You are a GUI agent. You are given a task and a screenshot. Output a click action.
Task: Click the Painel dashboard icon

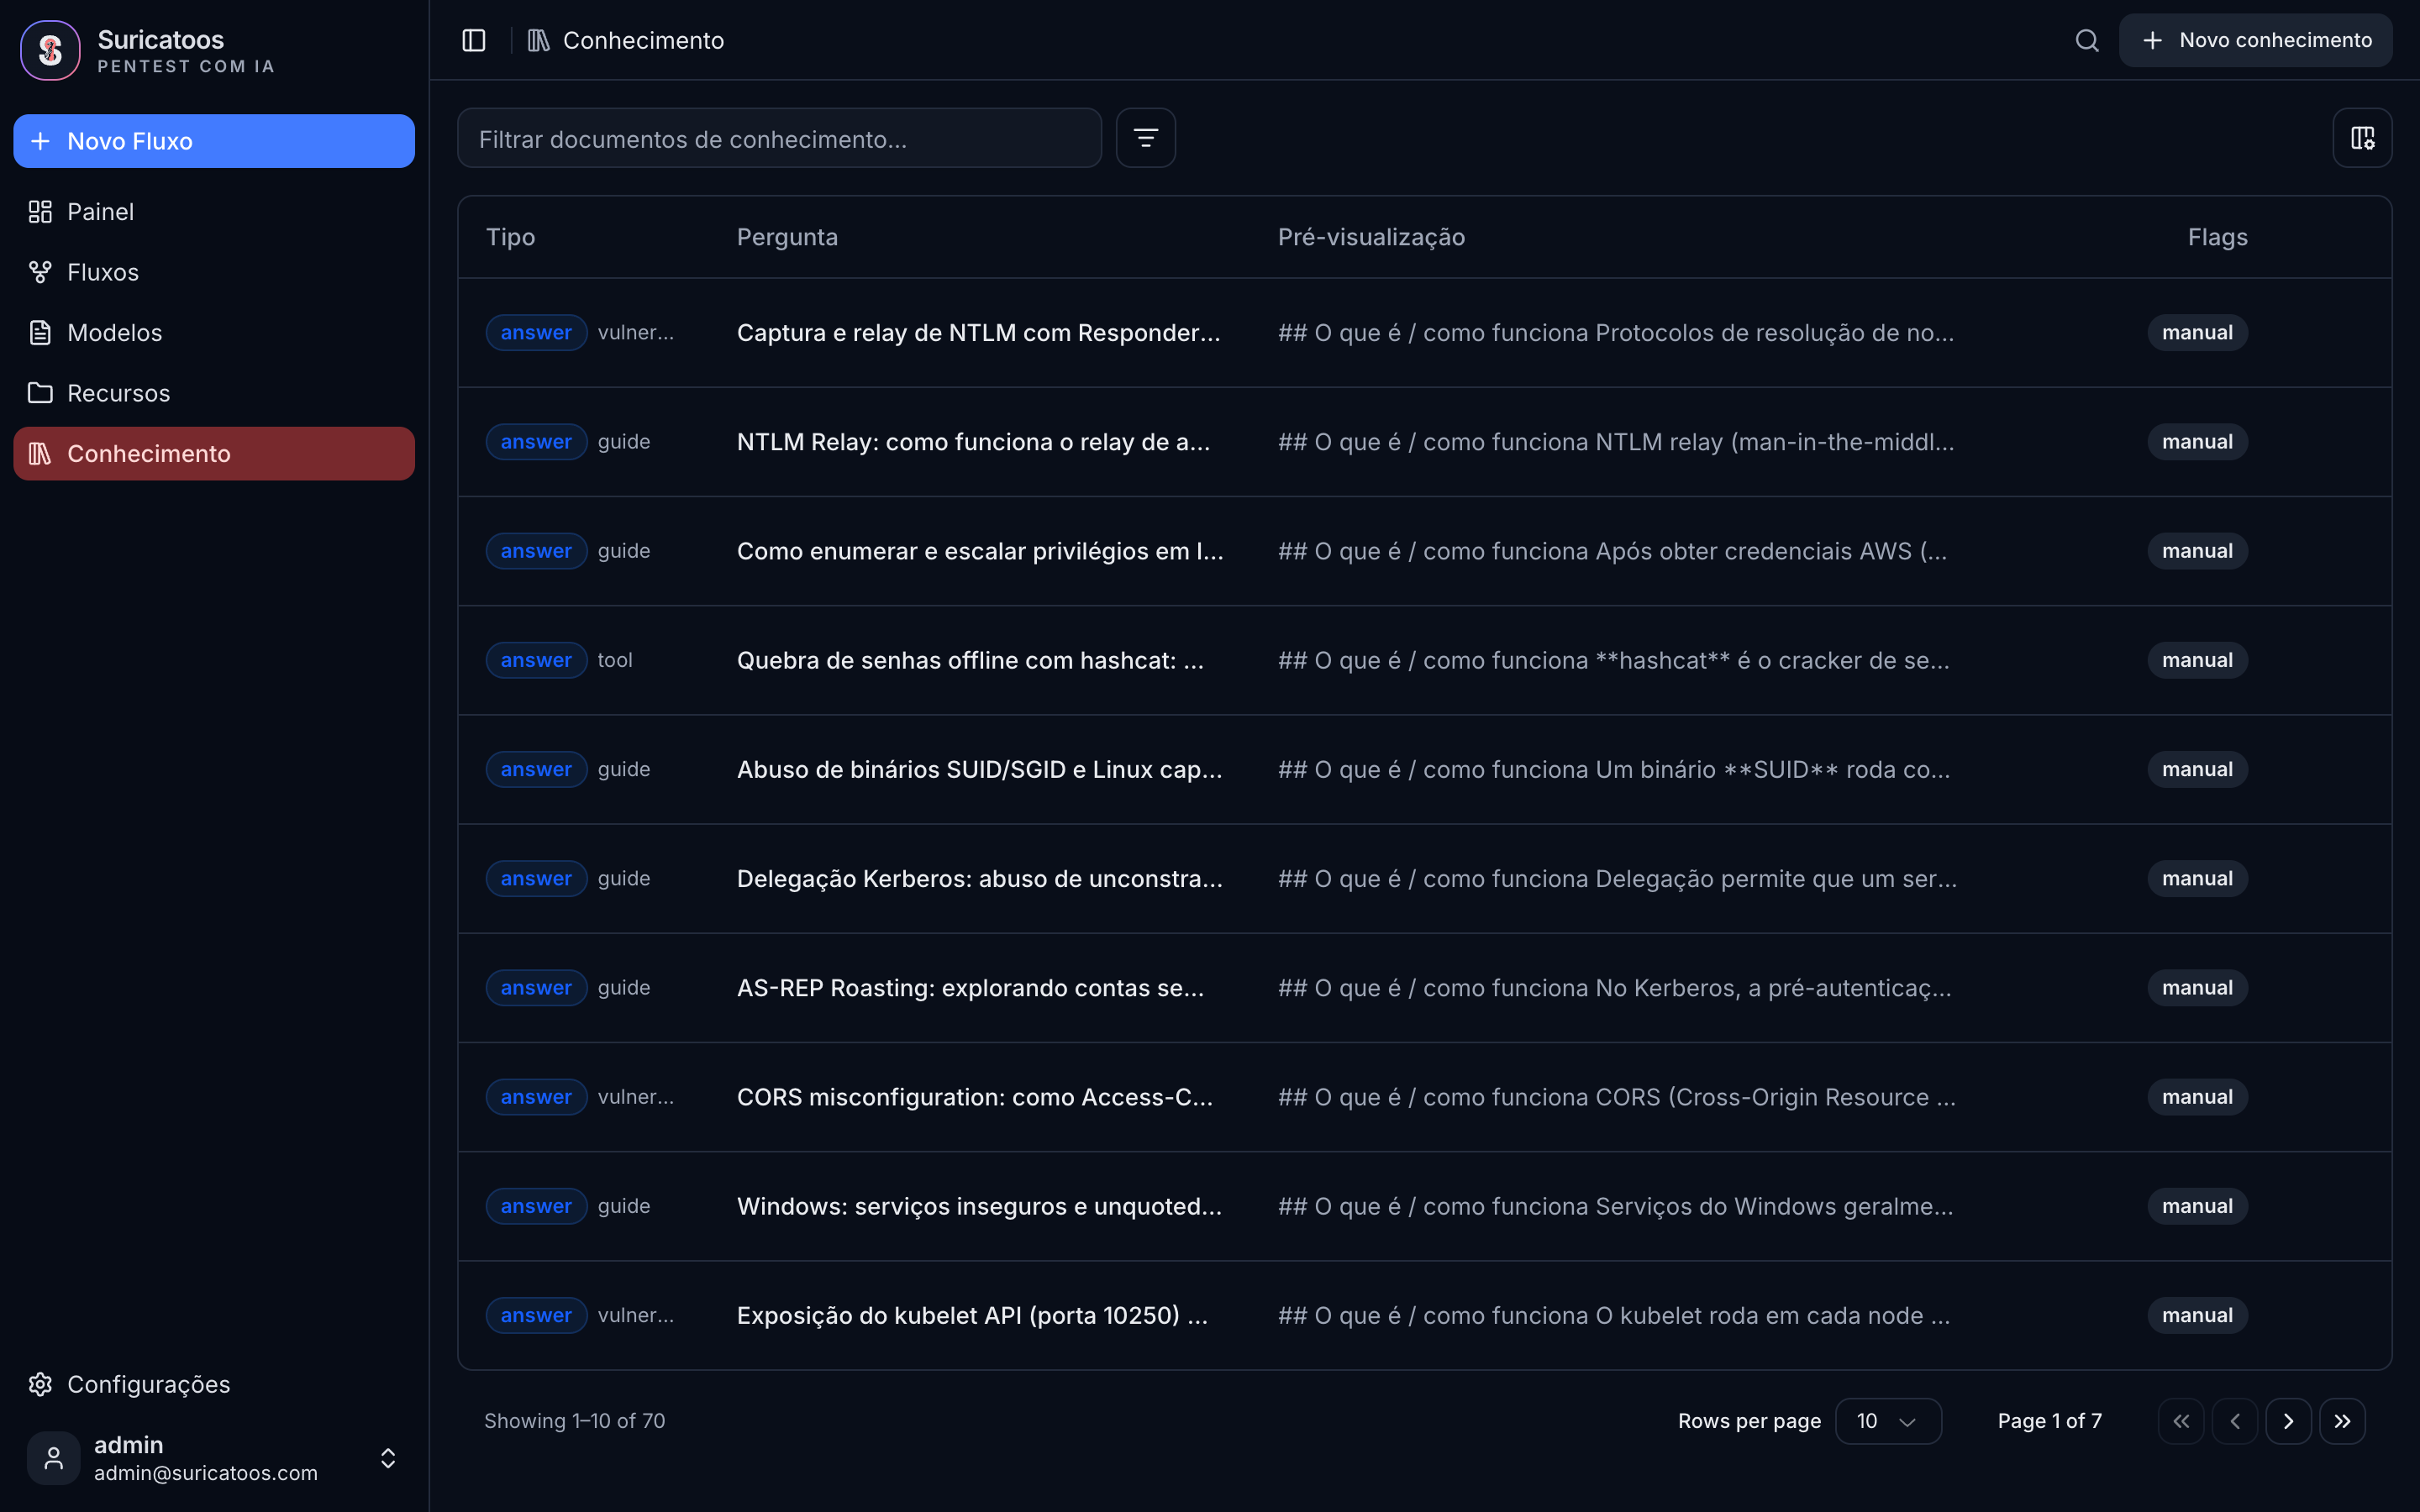pos(40,212)
